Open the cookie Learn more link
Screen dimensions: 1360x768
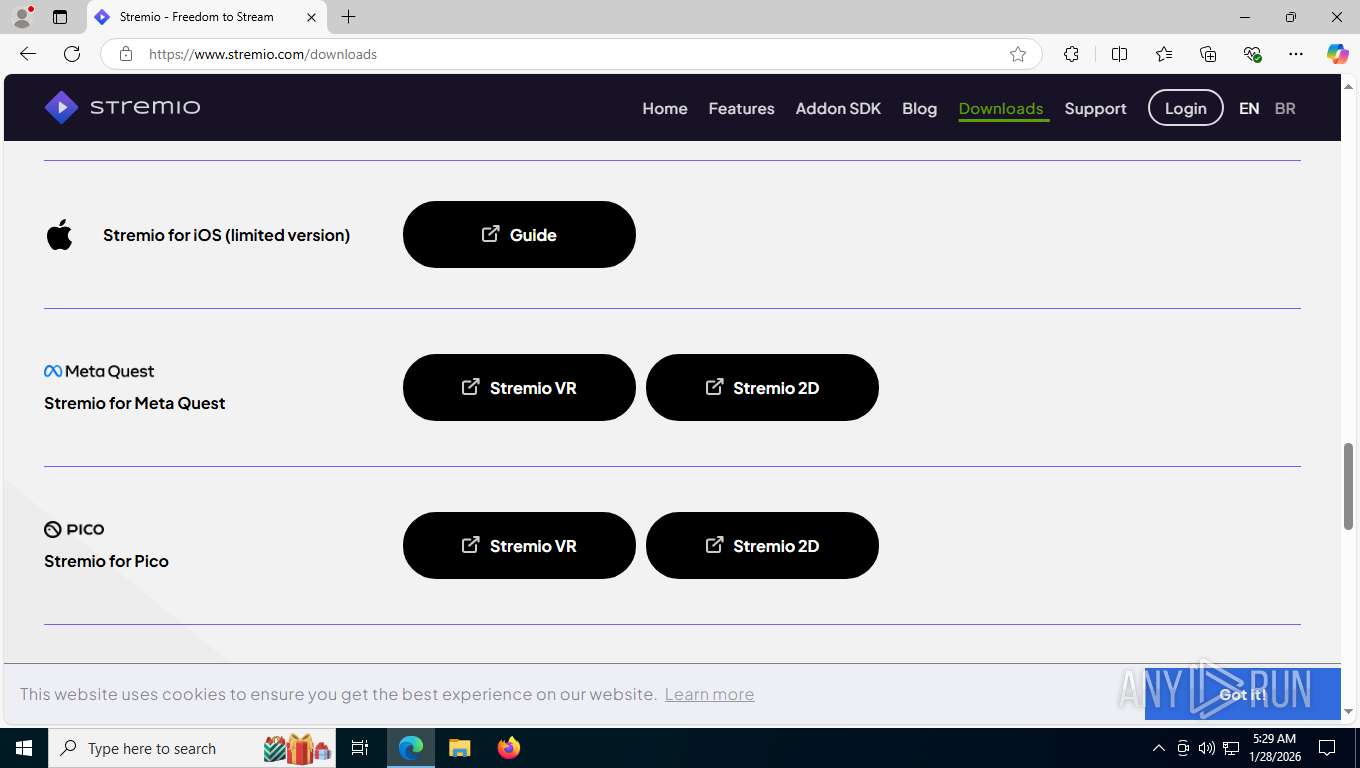click(709, 694)
